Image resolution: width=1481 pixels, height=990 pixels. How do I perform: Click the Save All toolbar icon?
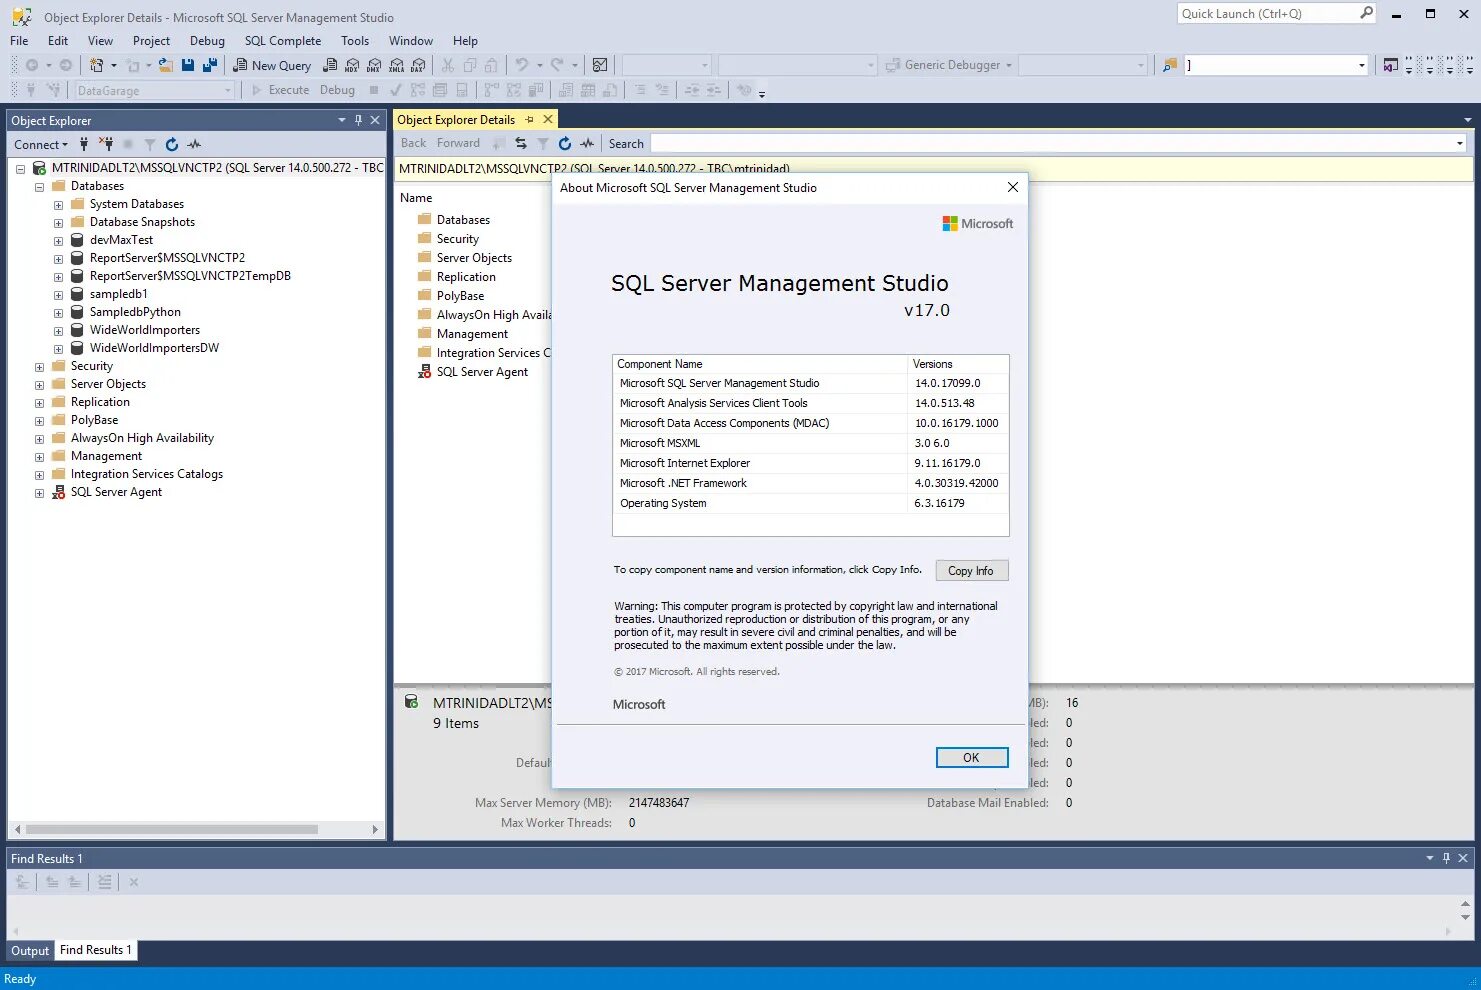point(210,65)
